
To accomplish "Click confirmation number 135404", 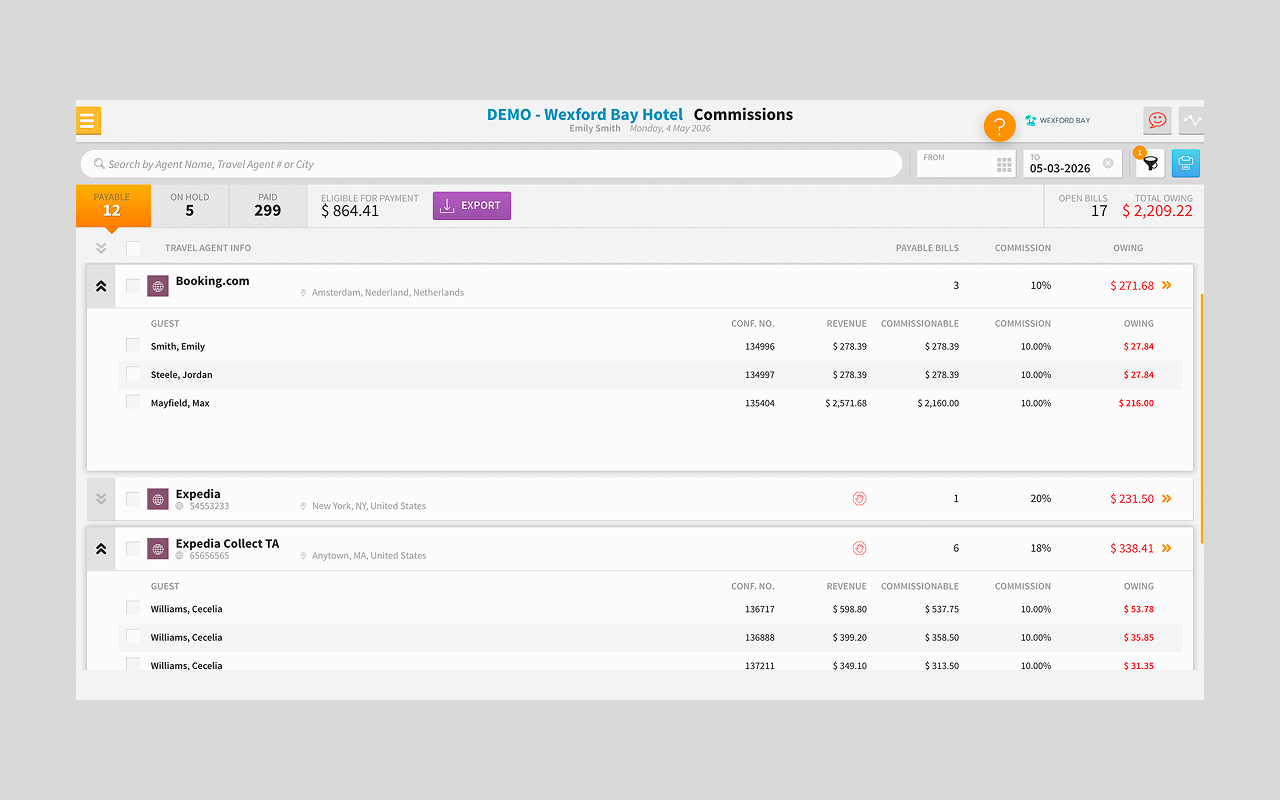I will 760,404.
